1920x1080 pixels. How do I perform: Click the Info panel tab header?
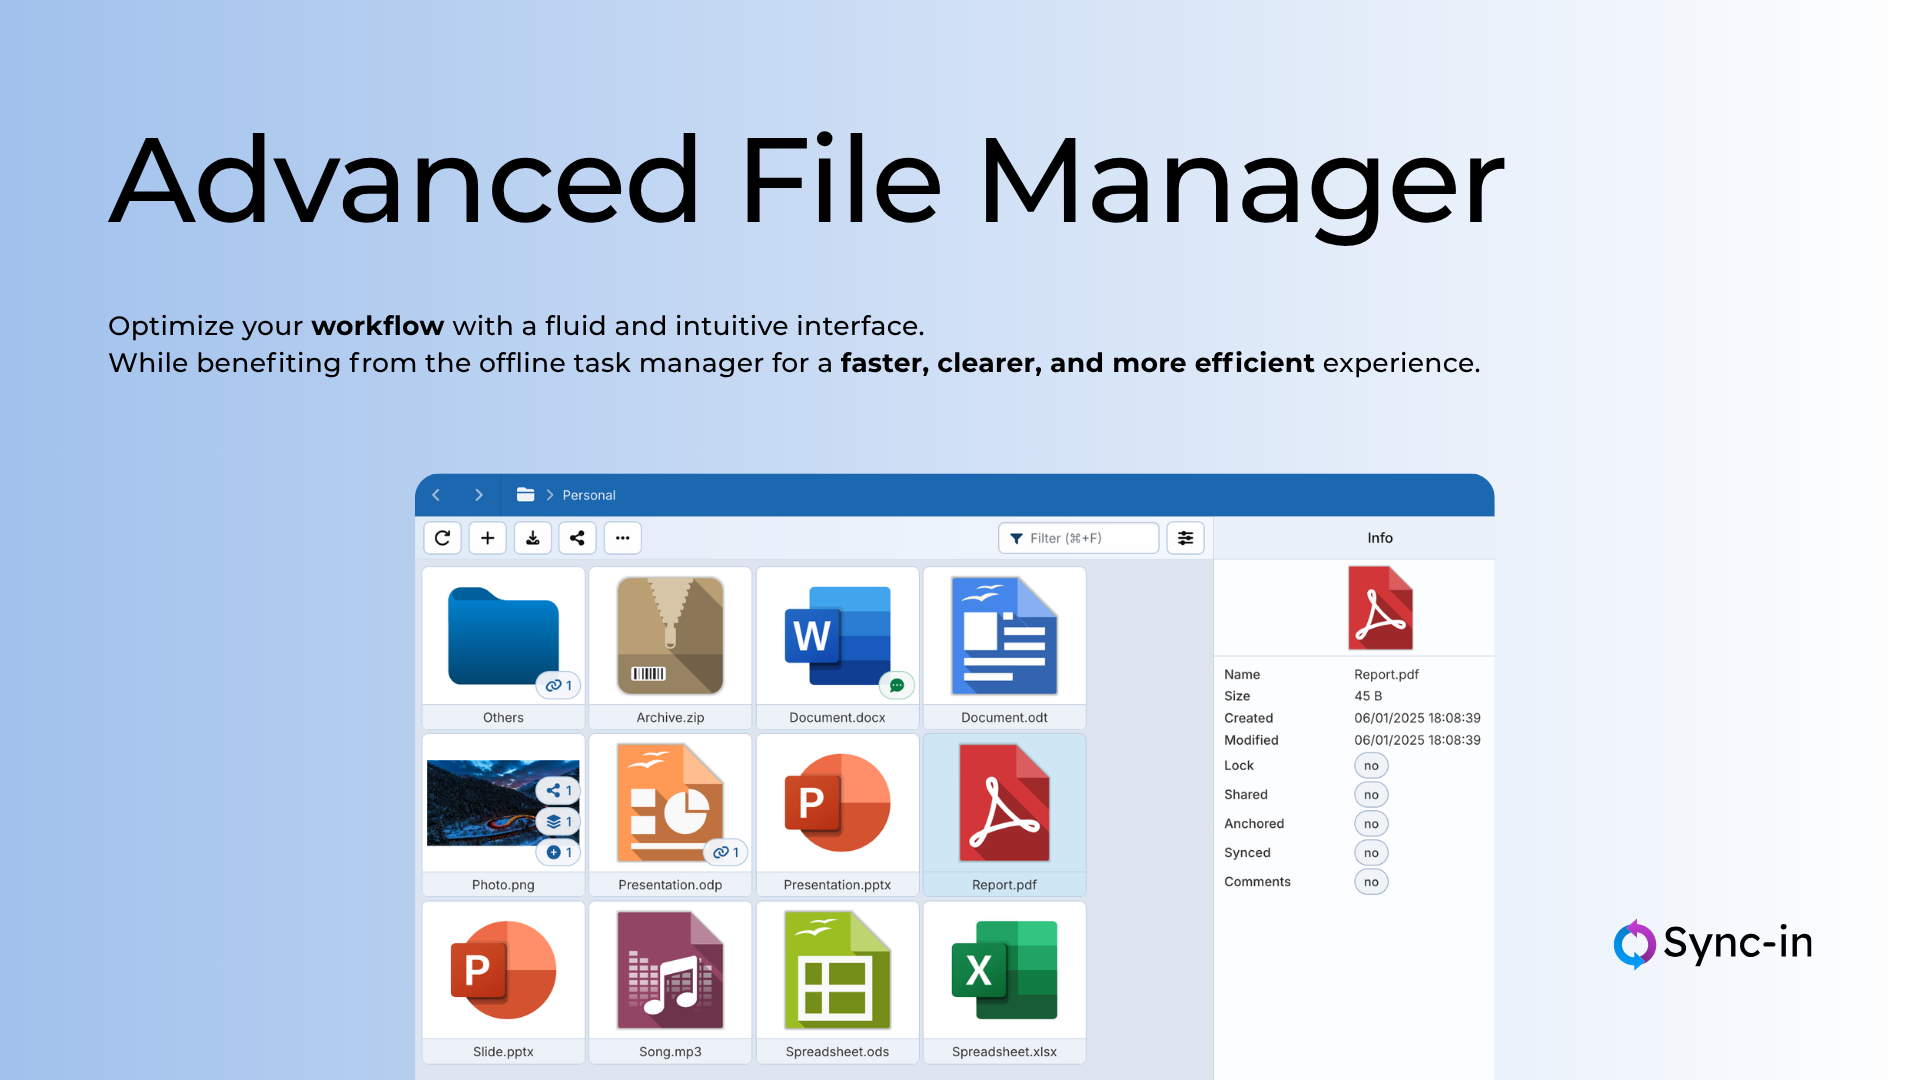tap(1379, 538)
